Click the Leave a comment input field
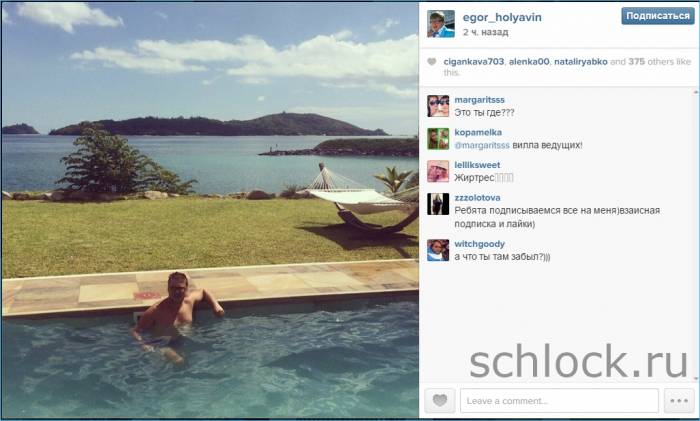Viewport: 700px width, 421px height. coord(559,400)
